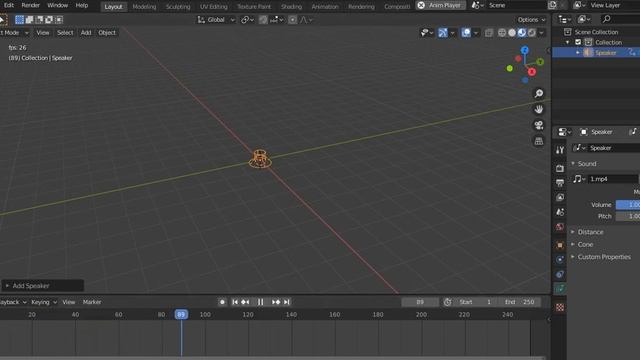The image size is (640, 360).
Task: Open the viewport Options dropdown
Action: [x=531, y=20]
